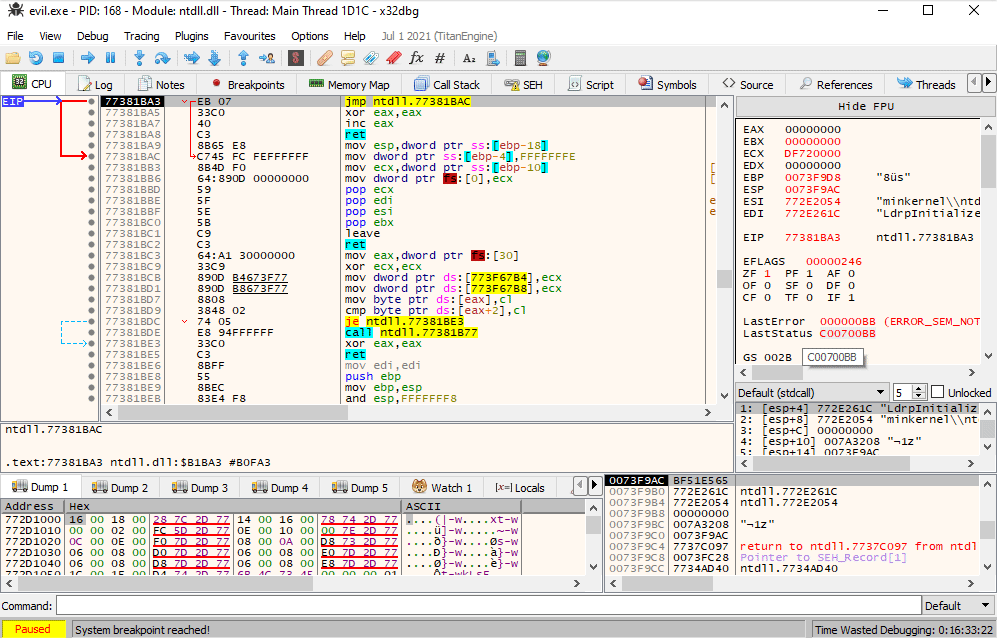Open the Tracing menu
997x638 pixels.
tap(142, 36)
